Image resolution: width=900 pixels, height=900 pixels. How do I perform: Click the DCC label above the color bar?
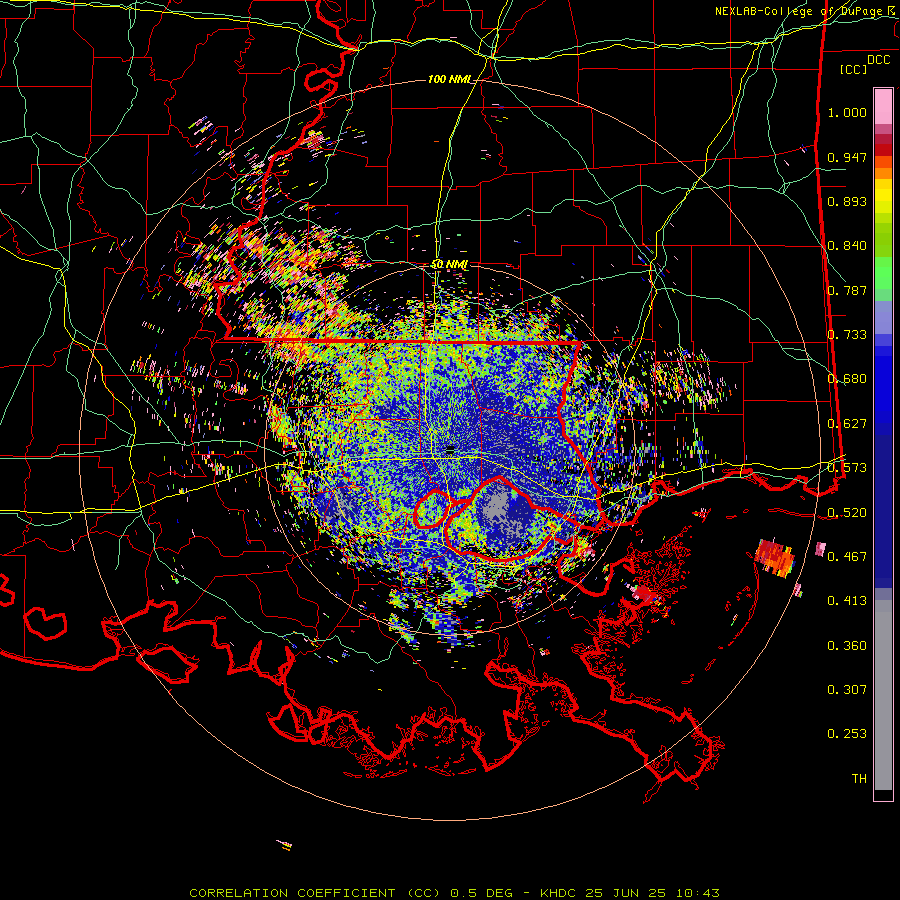(878, 60)
